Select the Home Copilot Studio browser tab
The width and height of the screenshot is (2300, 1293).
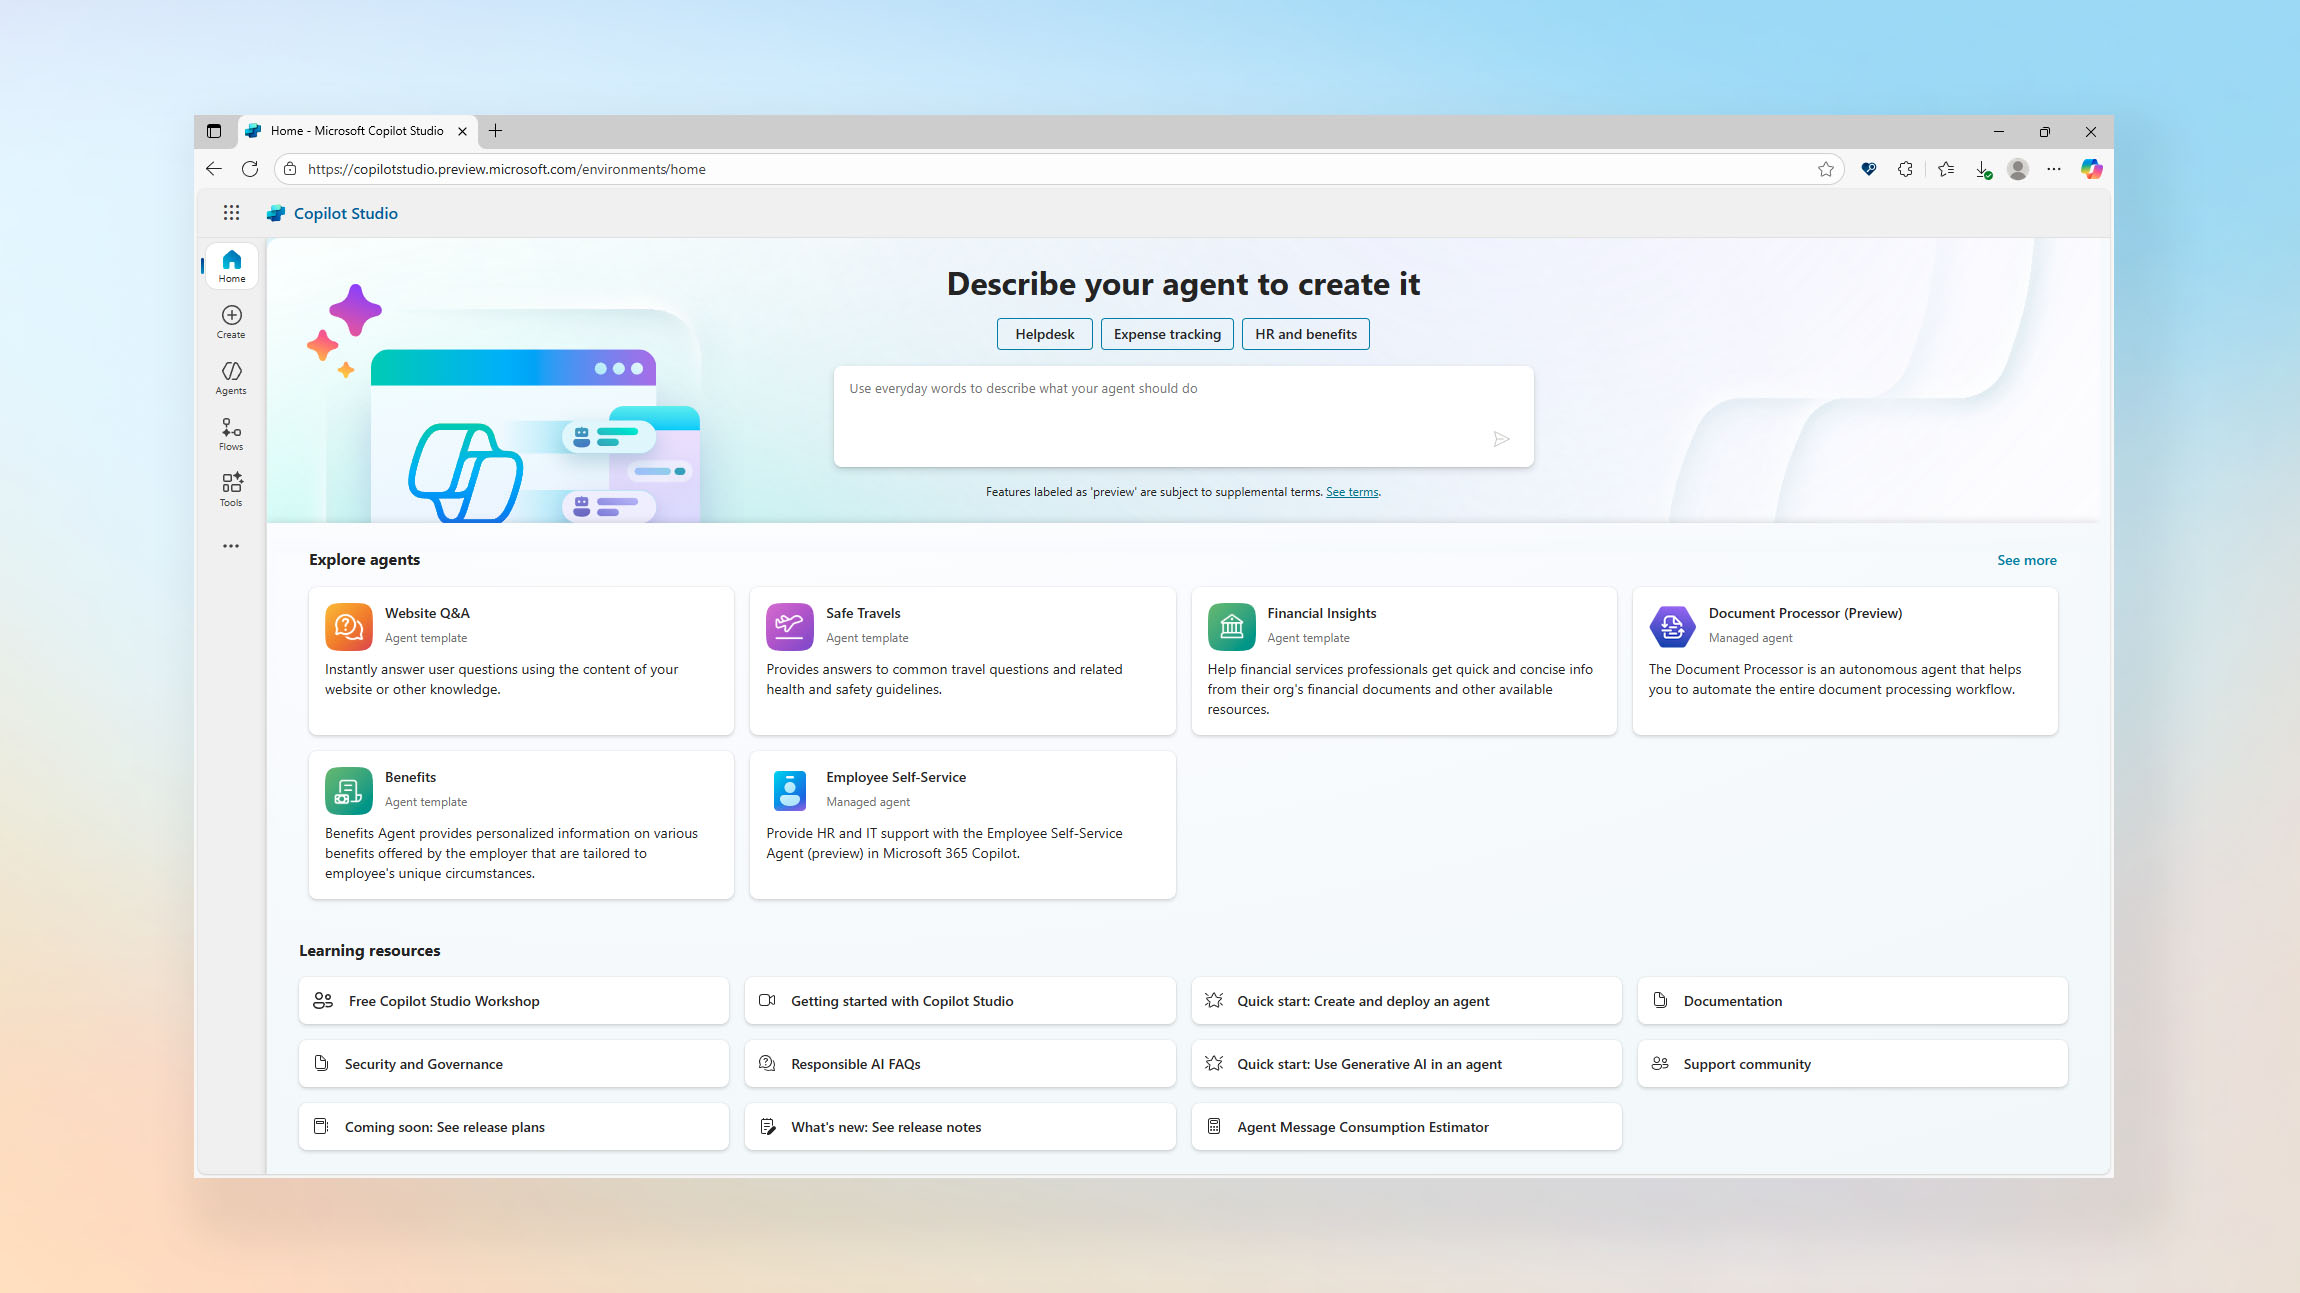[x=356, y=131]
